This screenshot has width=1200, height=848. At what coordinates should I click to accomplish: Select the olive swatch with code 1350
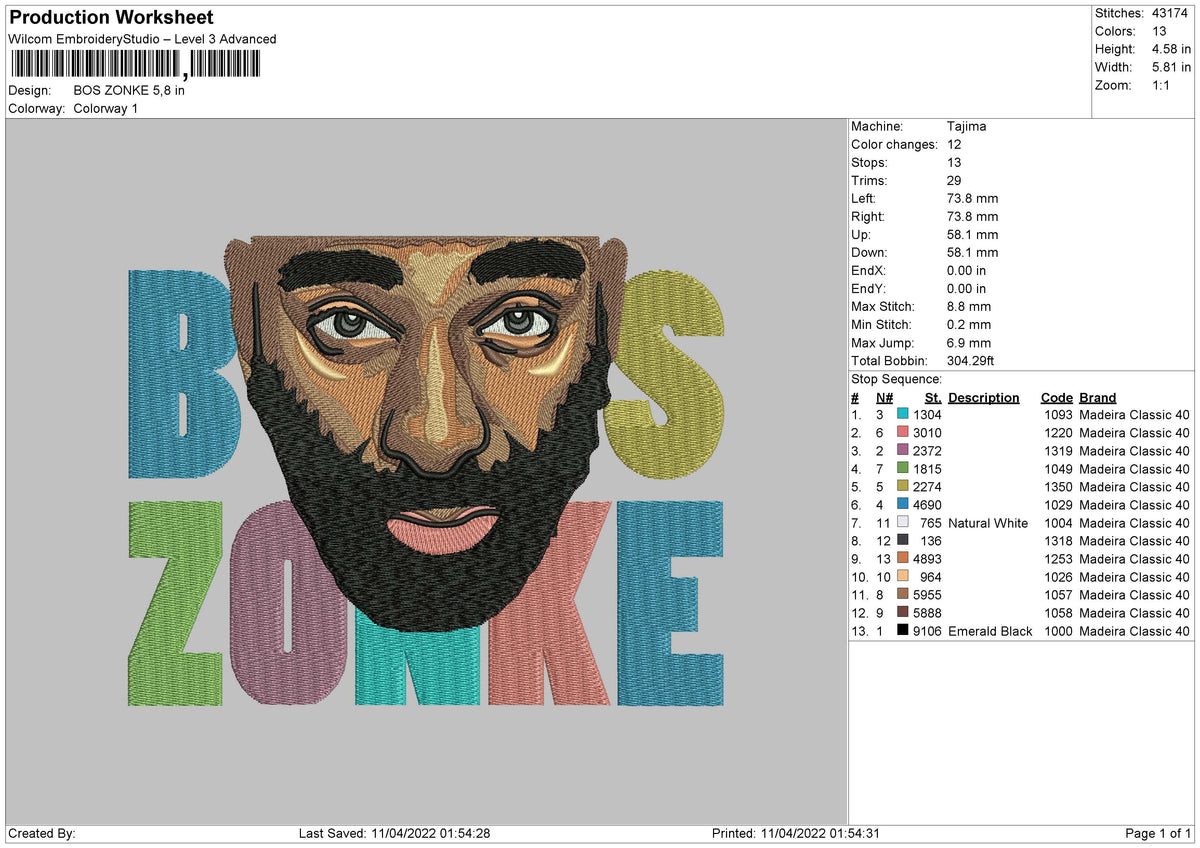click(x=903, y=487)
